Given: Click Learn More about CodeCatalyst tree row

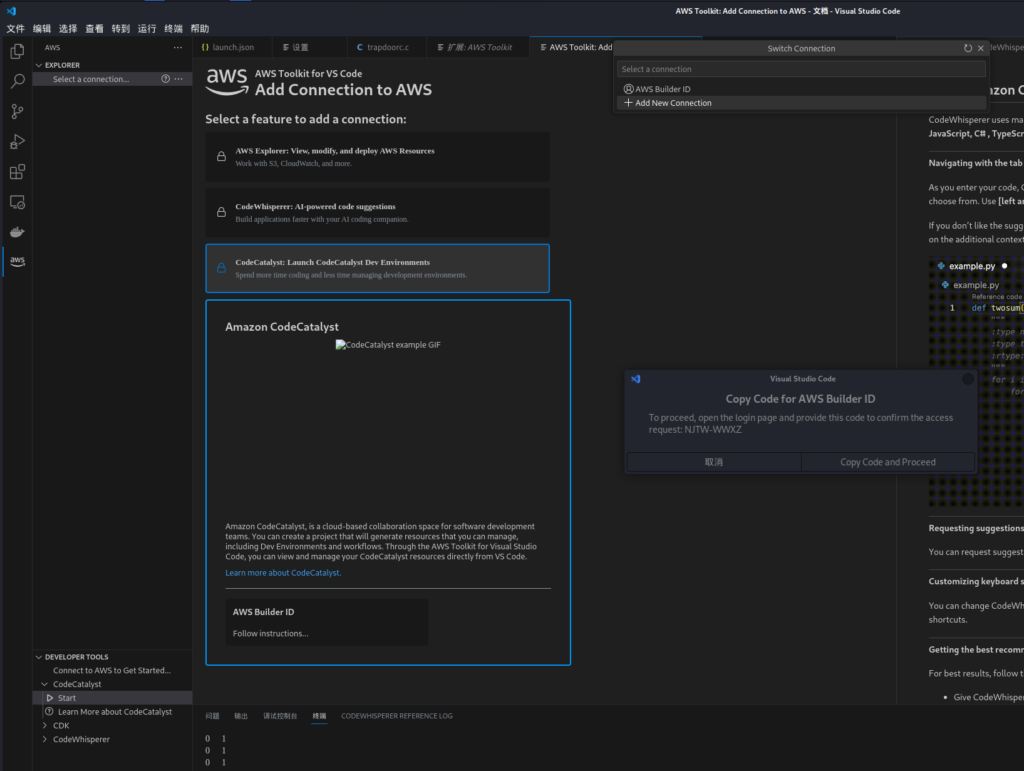Looking at the screenshot, I should [x=112, y=712].
